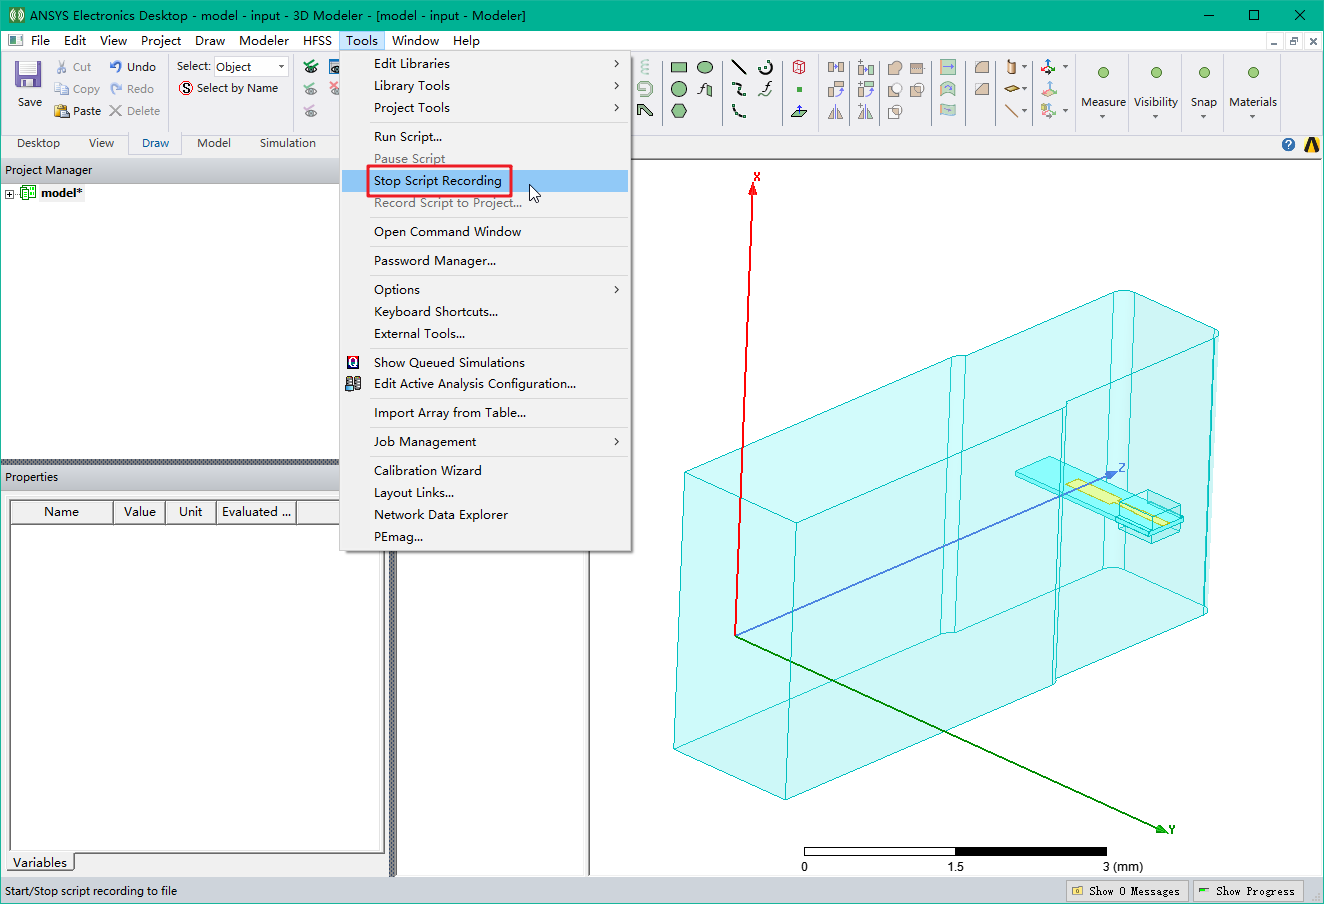Select the Draw ellipse tool

coord(705,67)
